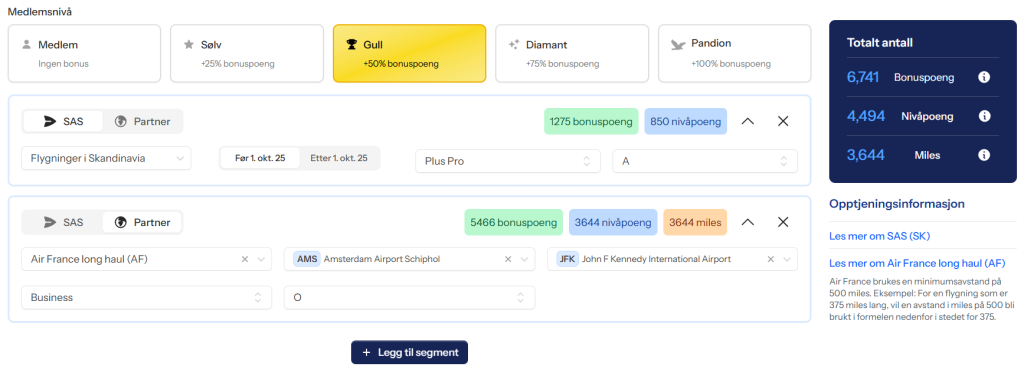Image resolution: width=1024 pixels, height=373 pixels.
Task: Click Legg til segment button
Action: click(x=409, y=352)
